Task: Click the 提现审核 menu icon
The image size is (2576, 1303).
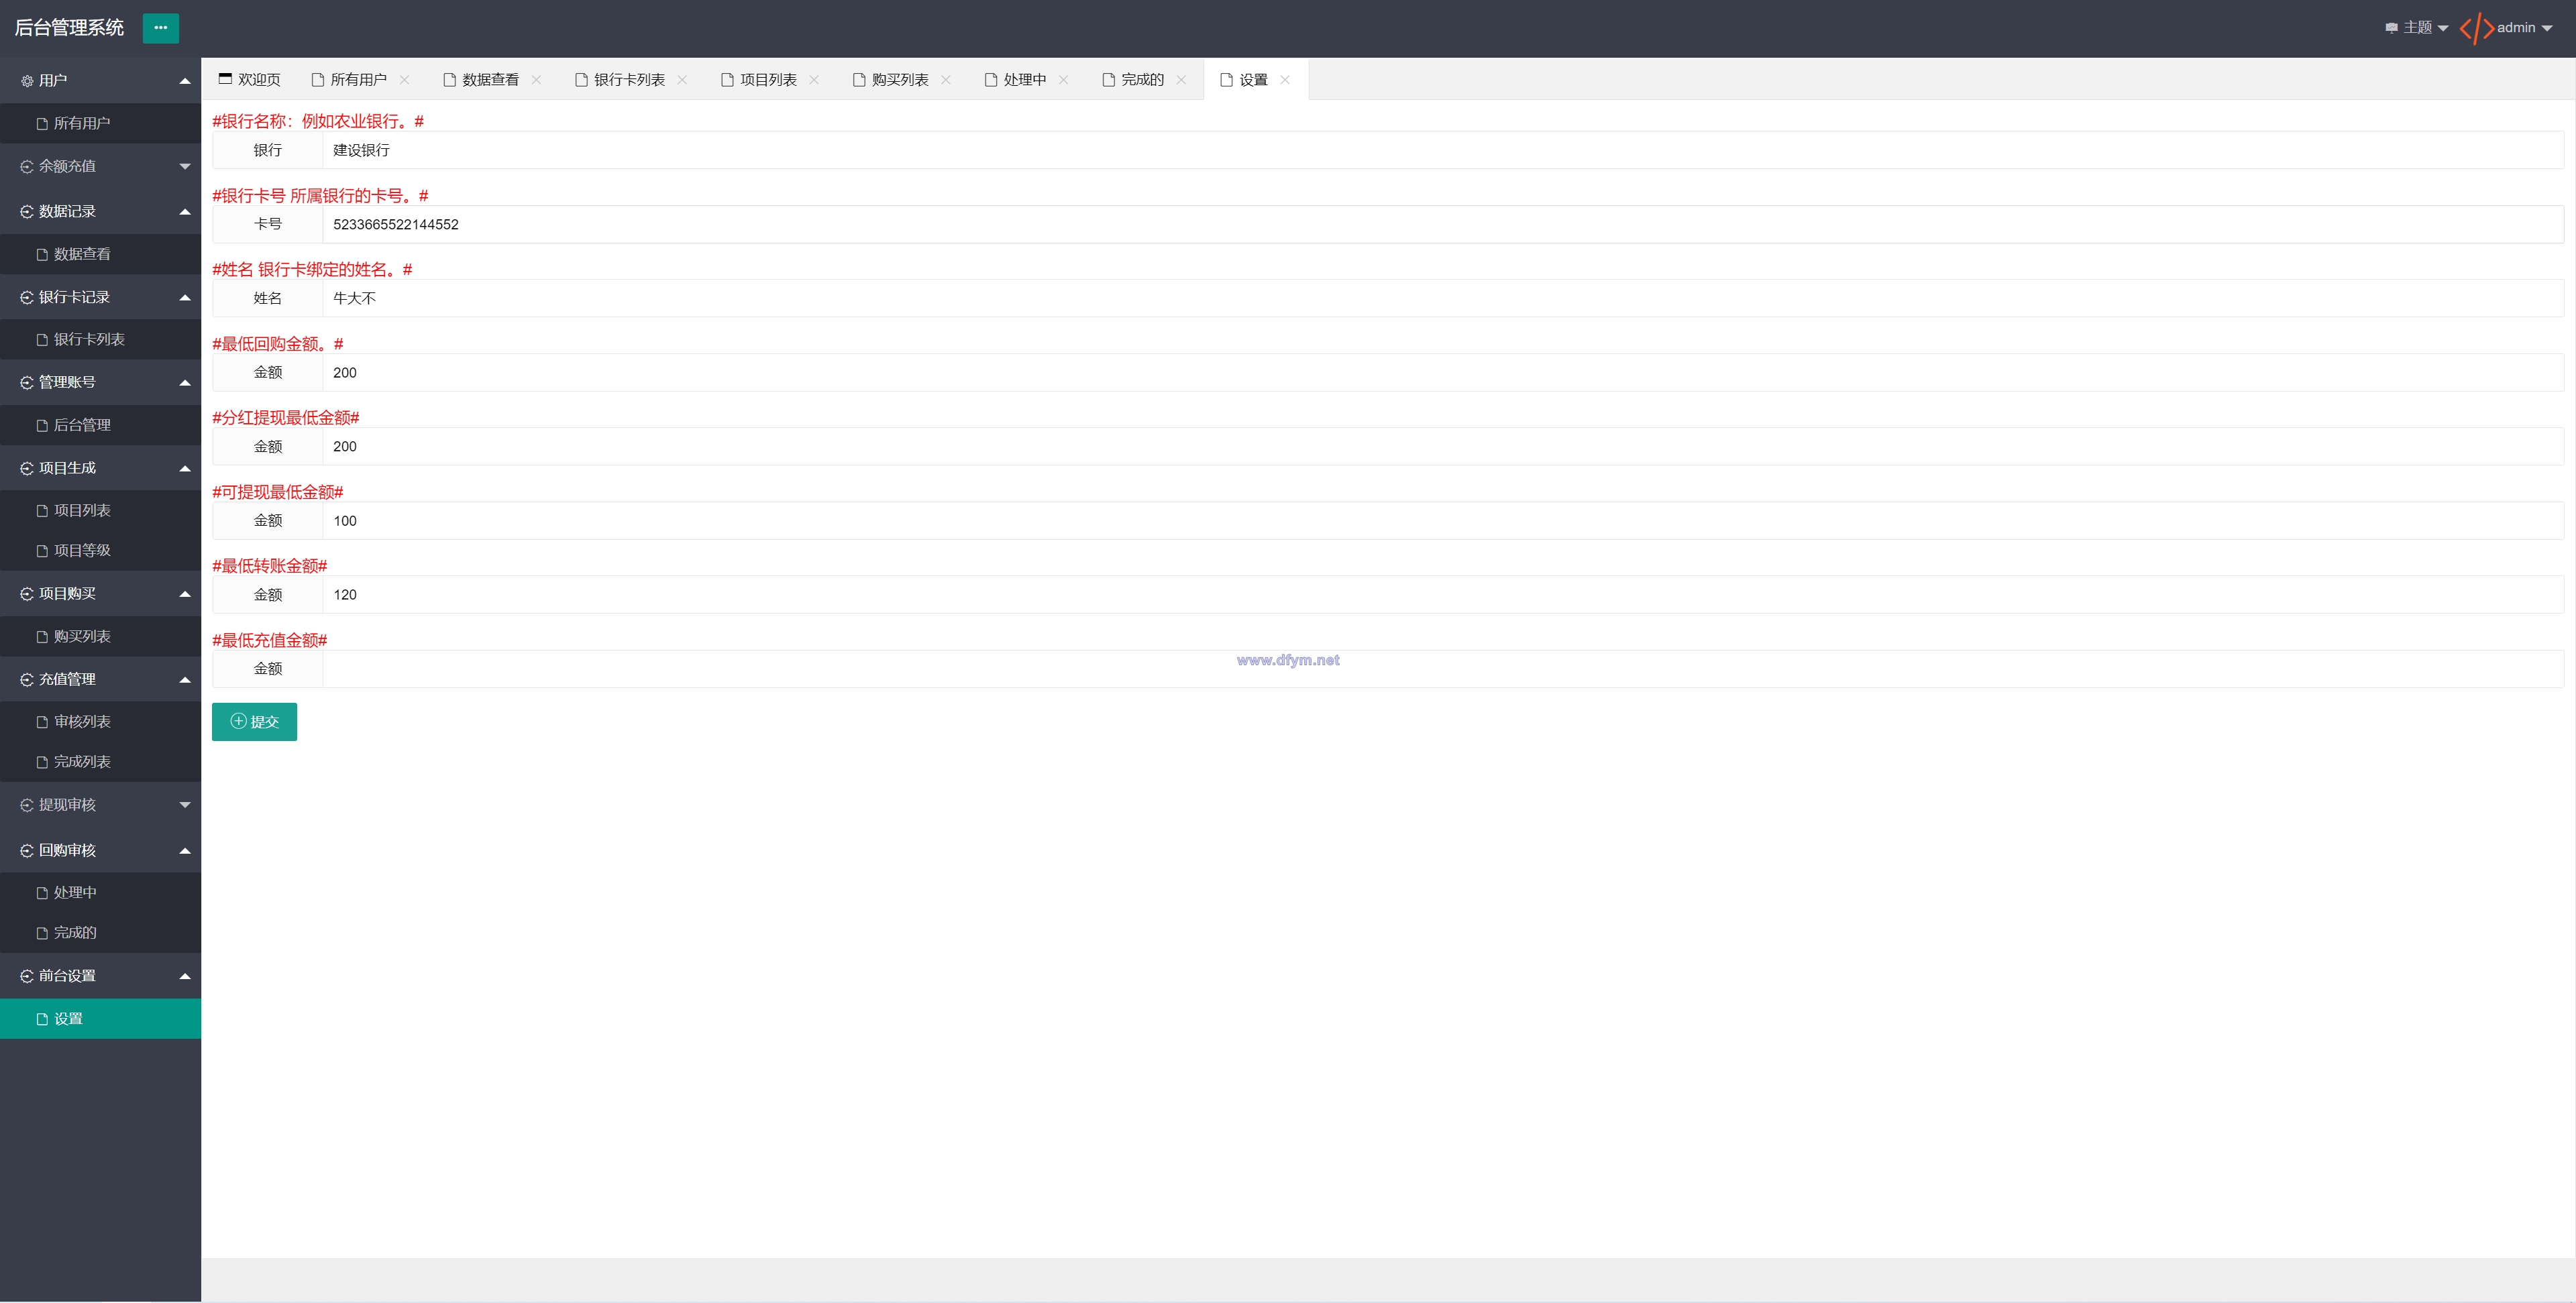Action: click(27, 805)
